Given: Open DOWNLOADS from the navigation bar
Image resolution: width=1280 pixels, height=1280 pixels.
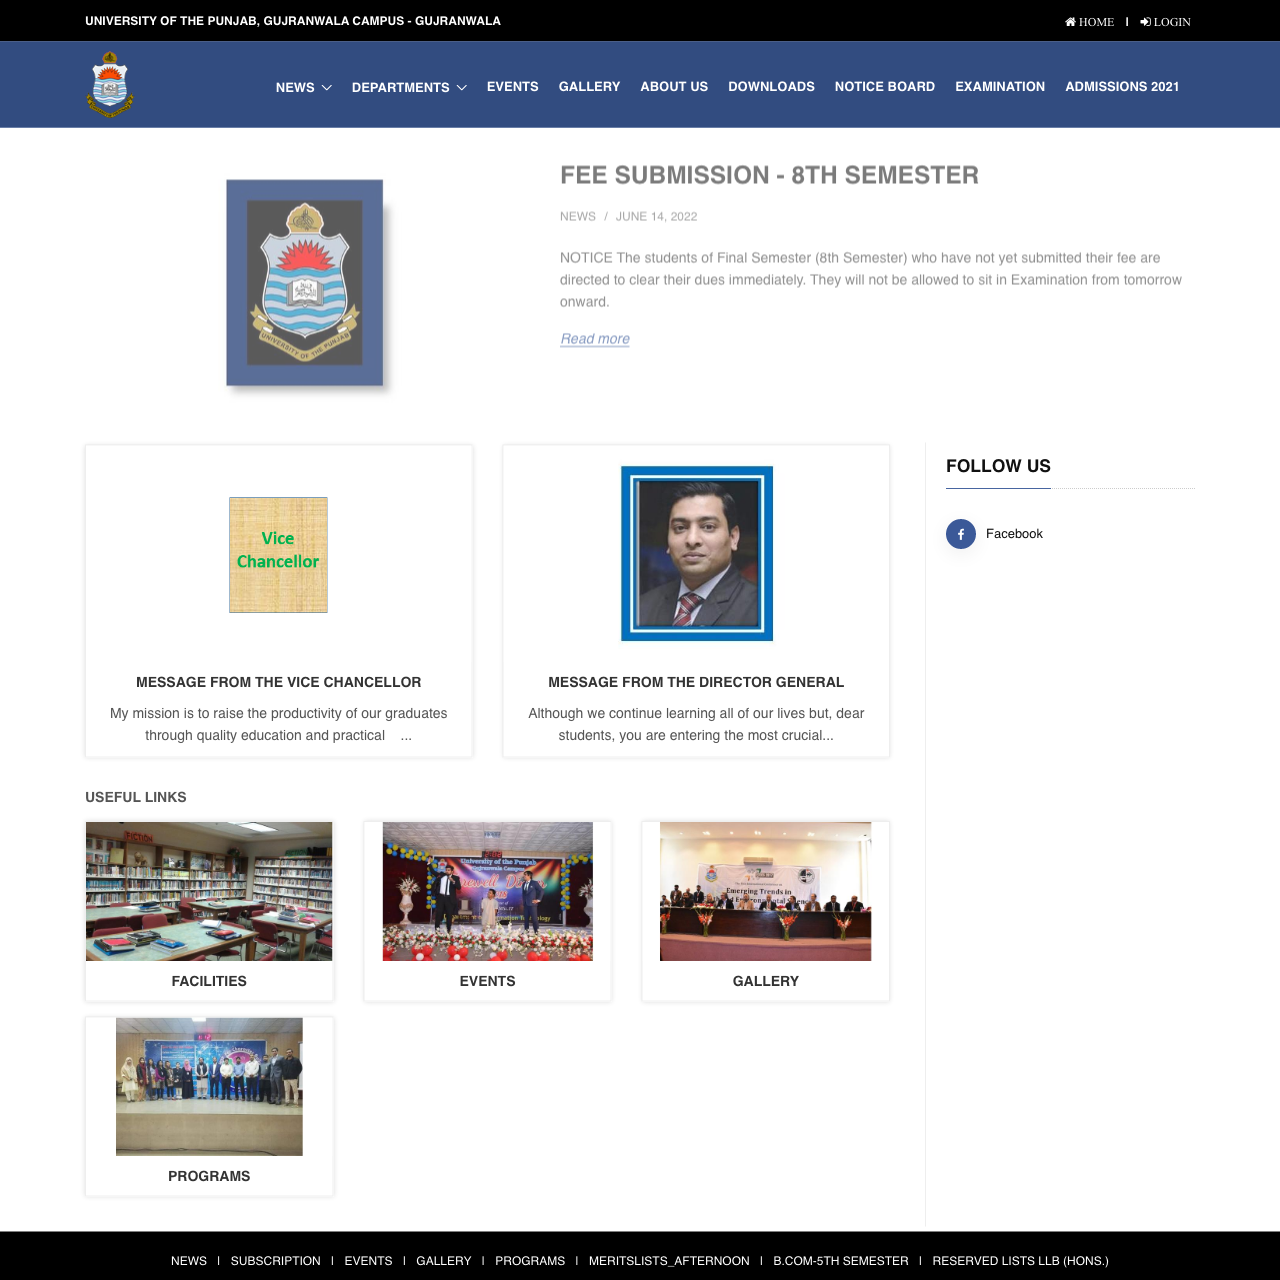Looking at the screenshot, I should click(771, 87).
